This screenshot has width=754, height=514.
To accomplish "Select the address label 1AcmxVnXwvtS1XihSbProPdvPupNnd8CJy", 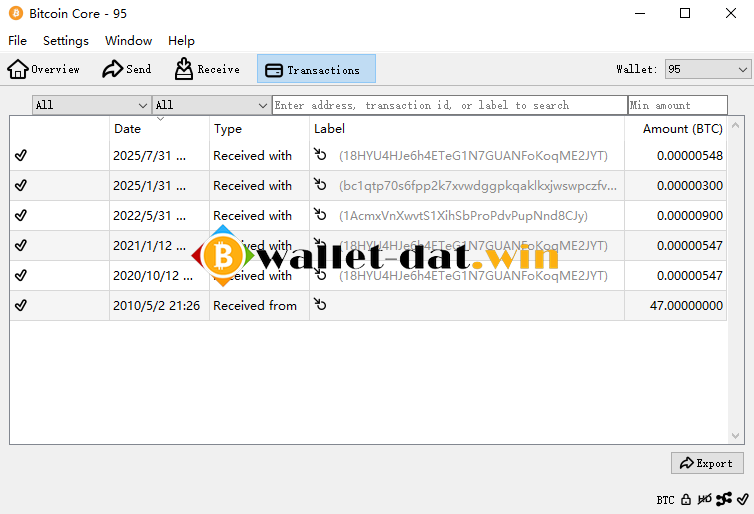I will [x=463, y=215].
